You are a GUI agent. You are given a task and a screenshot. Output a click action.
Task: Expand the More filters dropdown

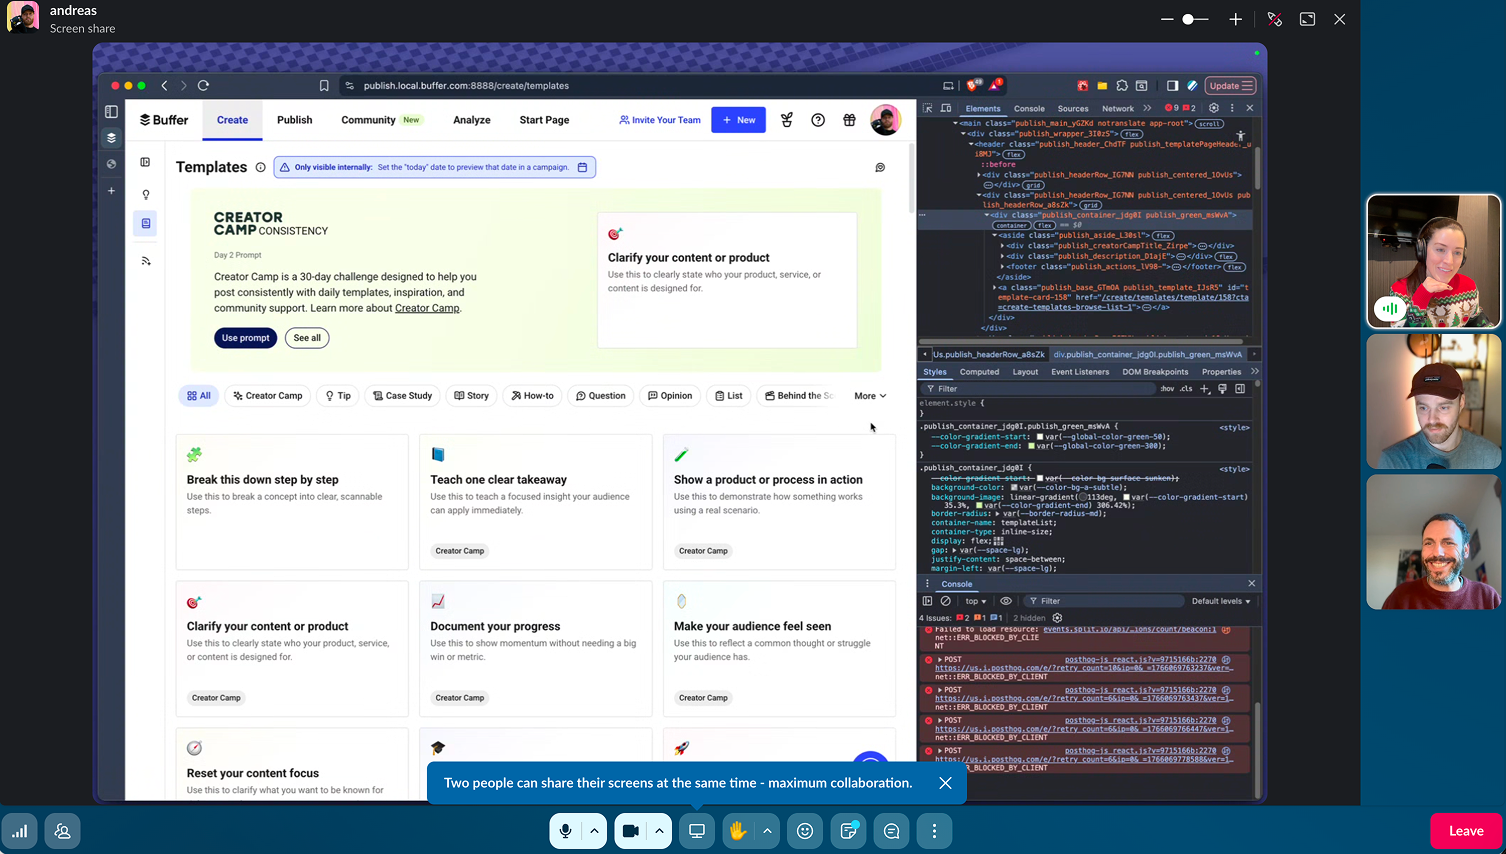[x=870, y=396]
